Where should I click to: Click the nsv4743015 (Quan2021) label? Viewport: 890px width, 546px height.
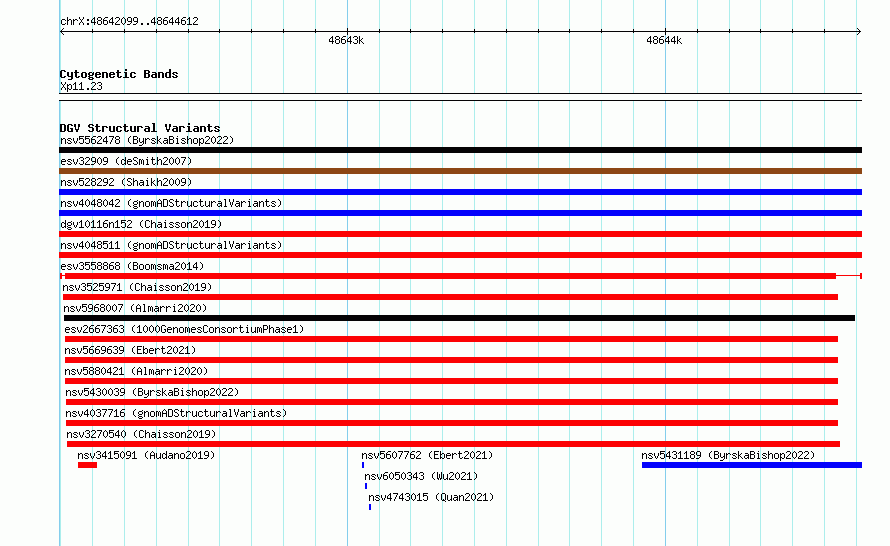[431, 497]
